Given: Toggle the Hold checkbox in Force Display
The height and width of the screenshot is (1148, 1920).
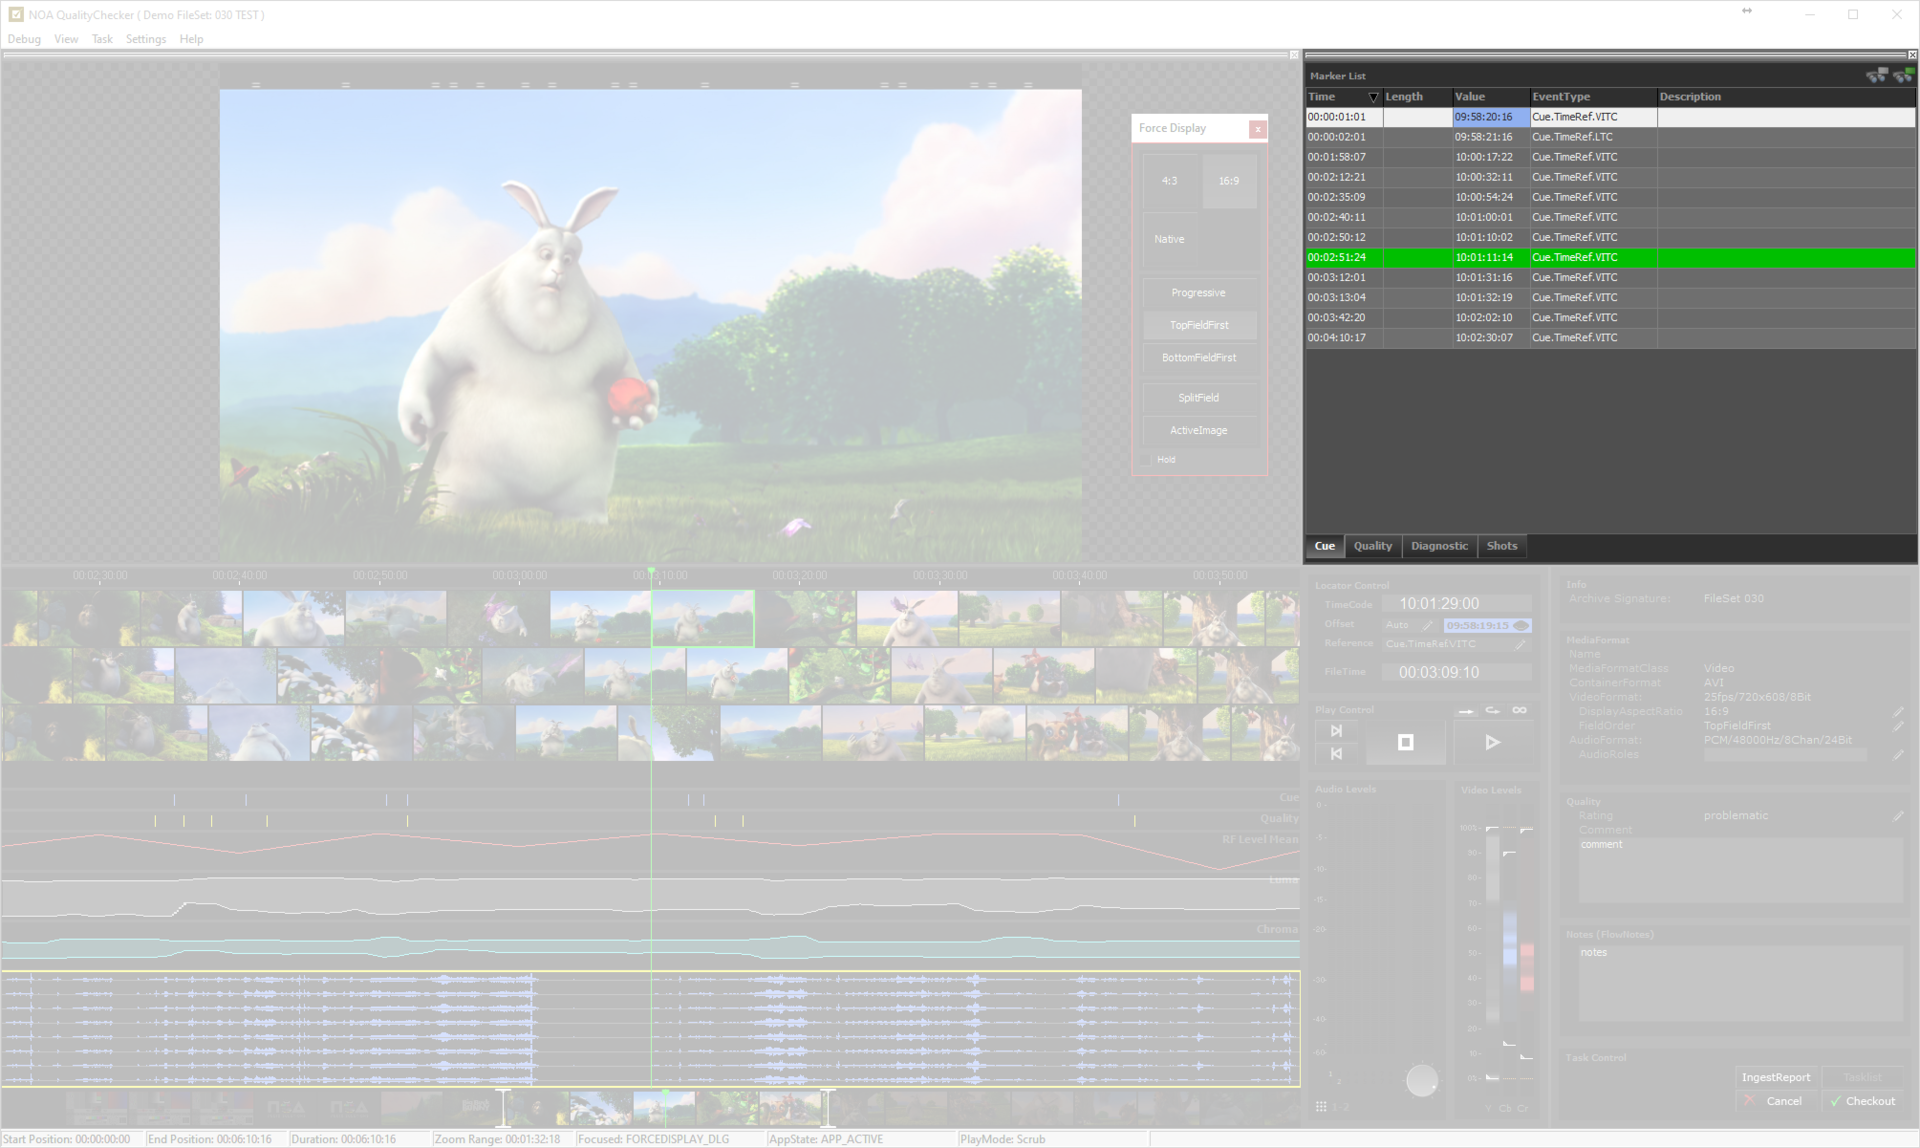Looking at the screenshot, I should pos(1146,460).
